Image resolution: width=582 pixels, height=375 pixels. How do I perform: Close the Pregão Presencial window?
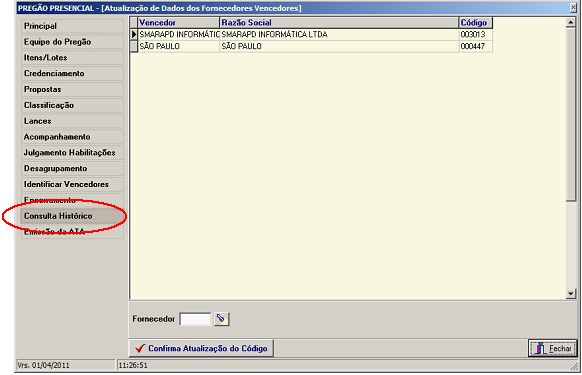573,8
